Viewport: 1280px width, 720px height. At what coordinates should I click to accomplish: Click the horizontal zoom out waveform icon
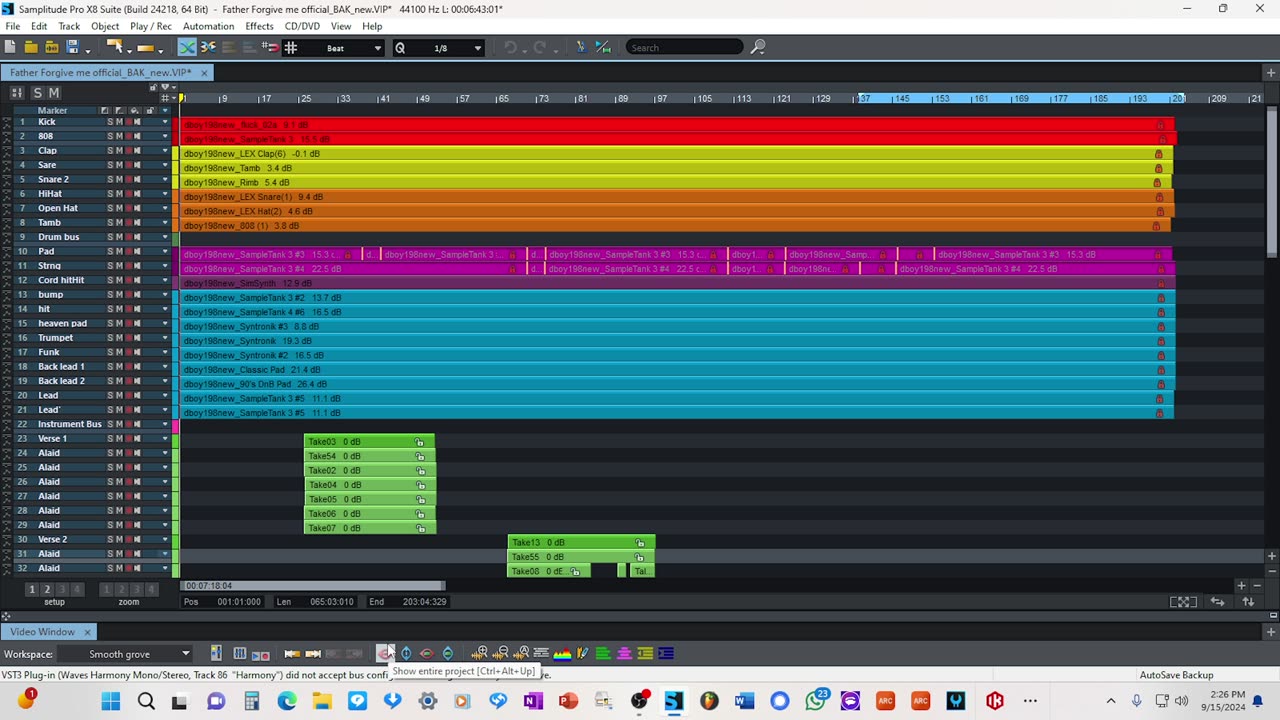tap(500, 654)
